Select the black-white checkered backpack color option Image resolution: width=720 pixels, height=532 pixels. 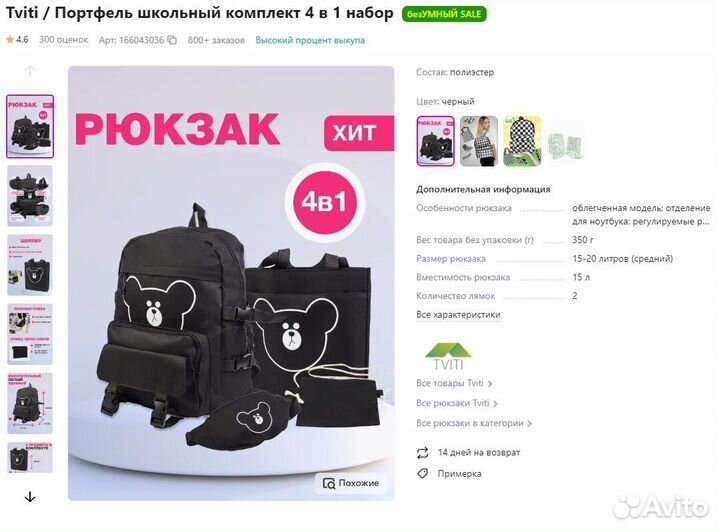(479, 141)
